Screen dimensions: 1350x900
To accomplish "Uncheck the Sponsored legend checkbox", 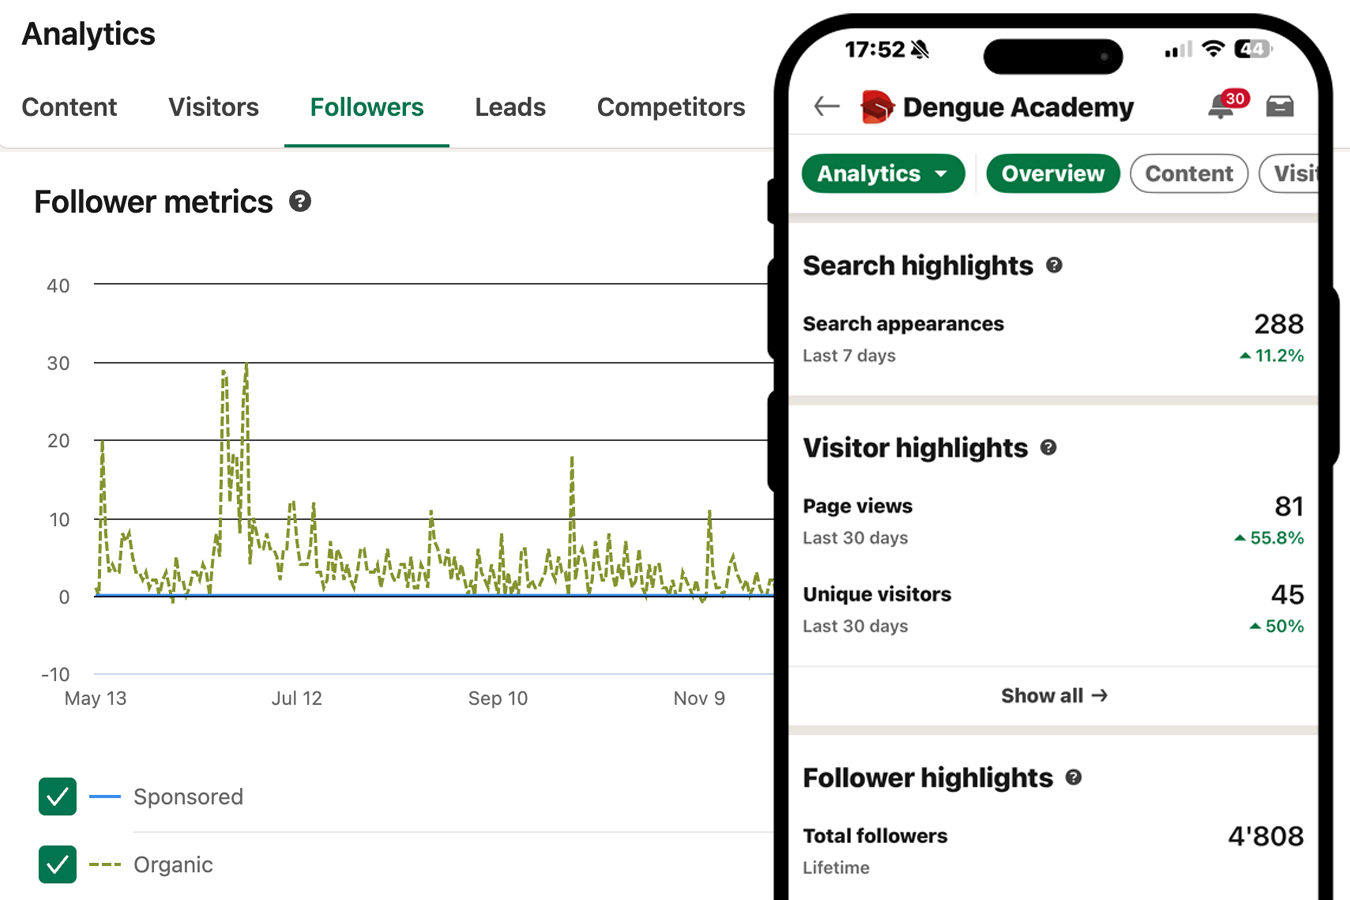I will tap(57, 797).
